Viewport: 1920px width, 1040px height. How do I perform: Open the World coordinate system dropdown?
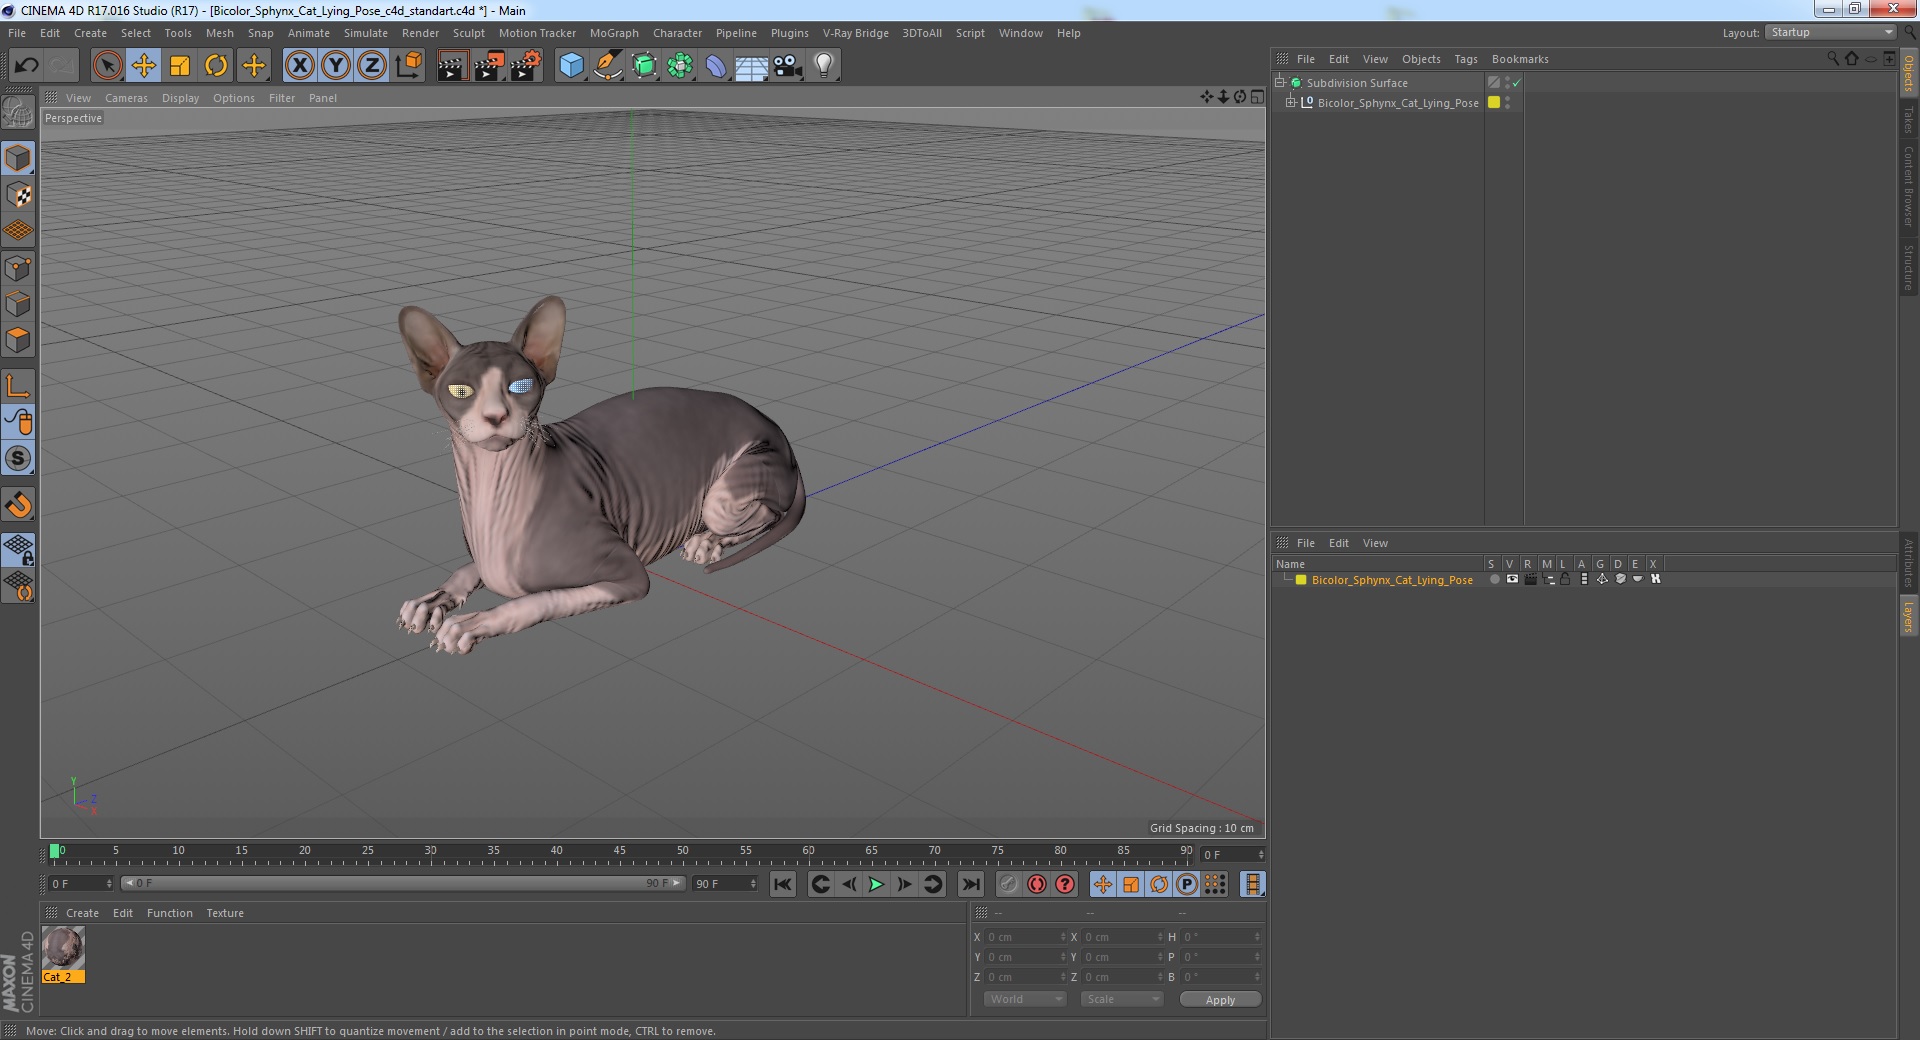[x=1025, y=999]
